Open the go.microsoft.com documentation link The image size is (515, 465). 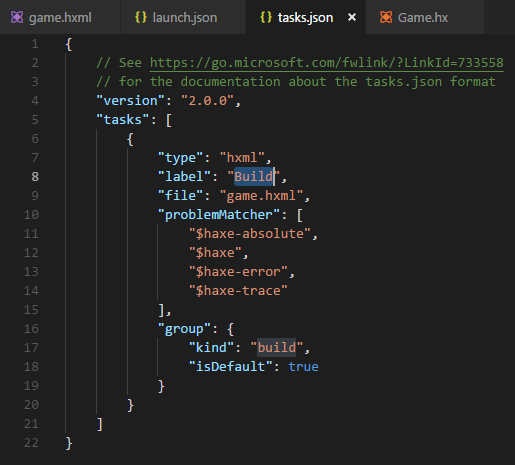pos(327,63)
